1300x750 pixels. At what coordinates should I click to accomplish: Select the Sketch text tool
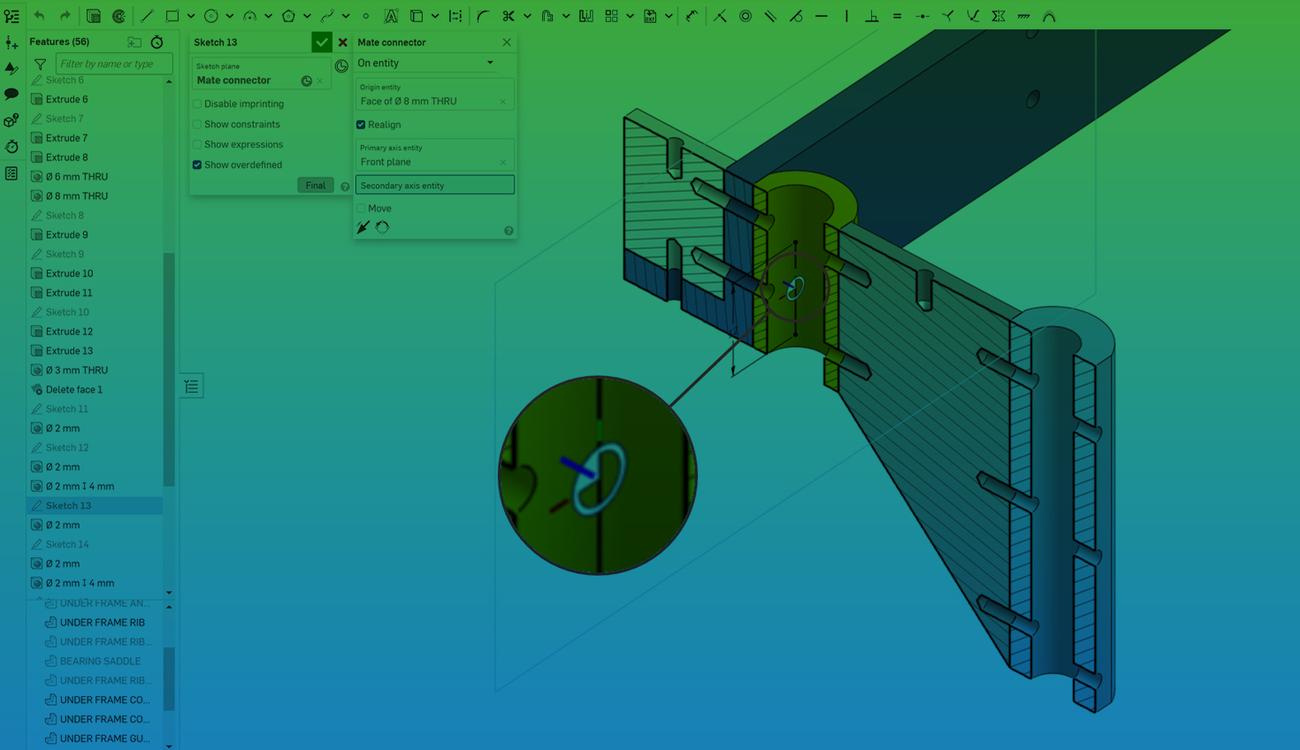pos(390,15)
